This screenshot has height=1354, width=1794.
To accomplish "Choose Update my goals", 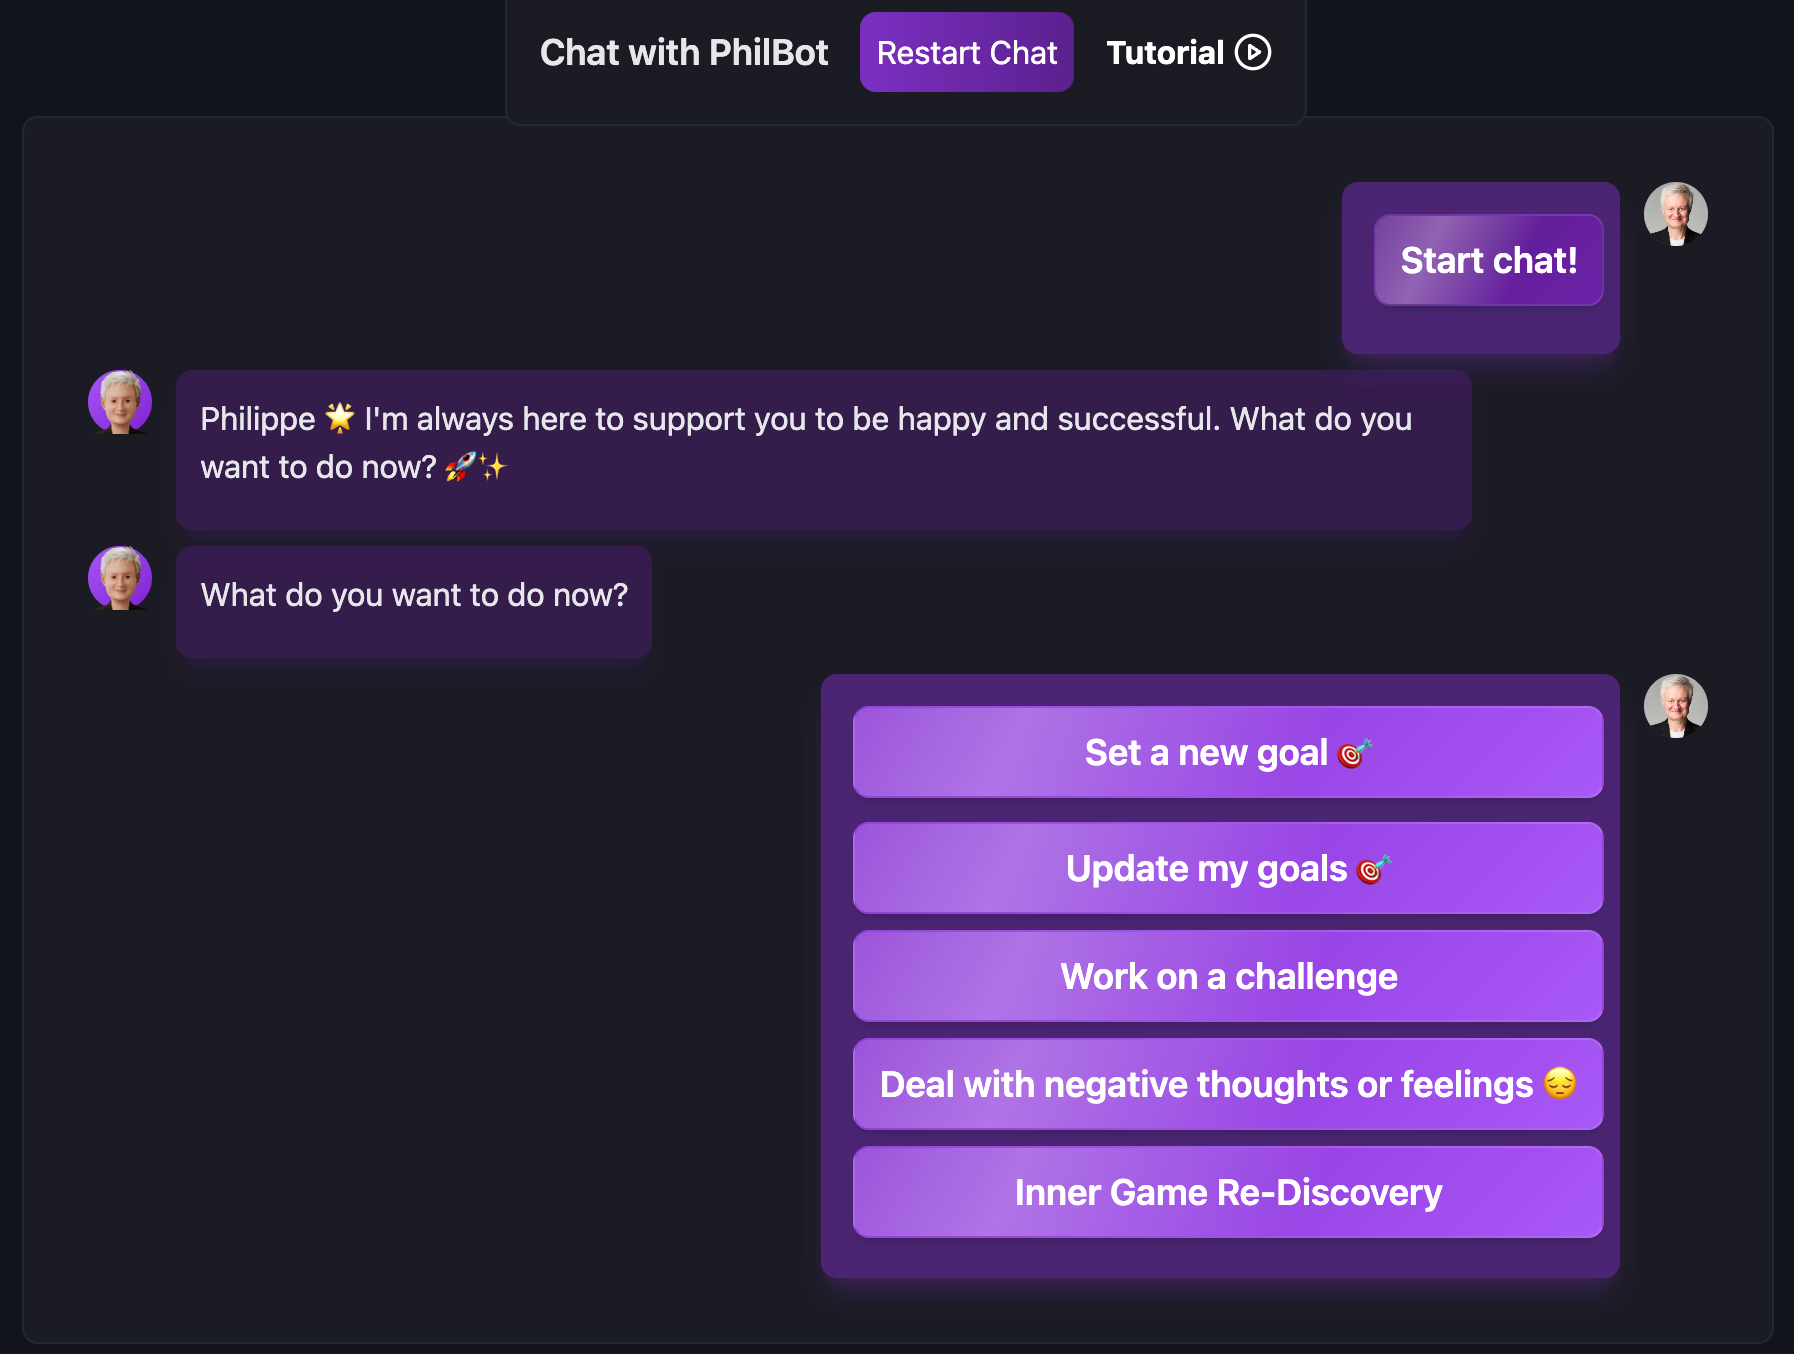I will (1227, 868).
